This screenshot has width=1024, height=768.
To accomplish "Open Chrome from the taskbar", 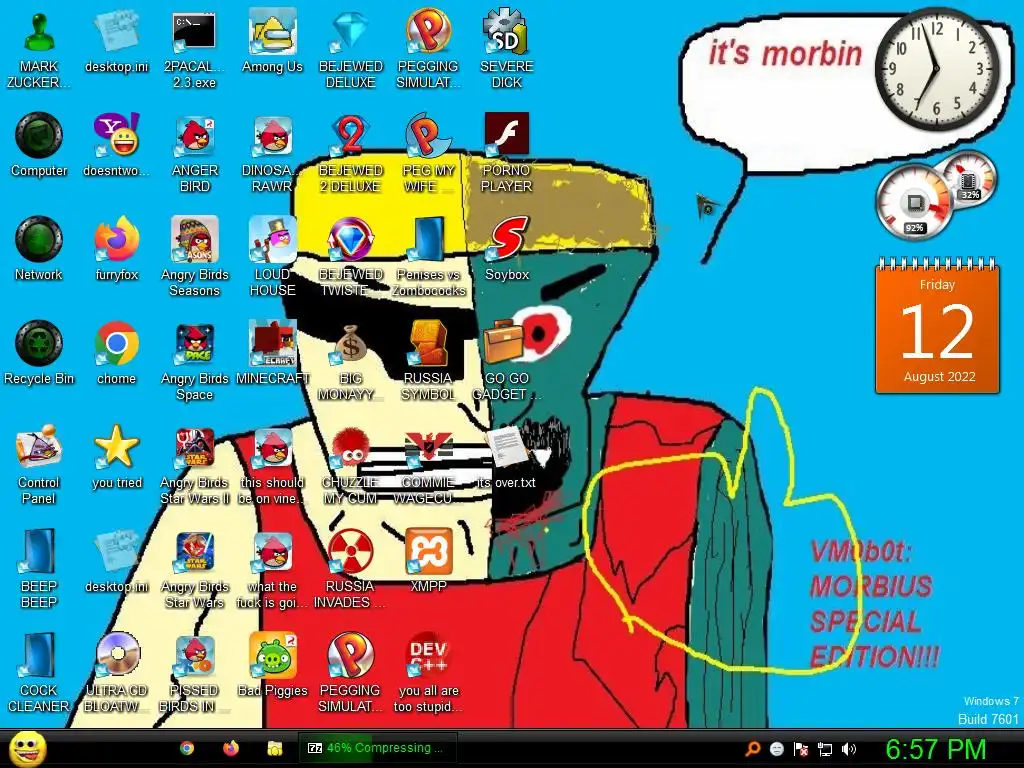I will 187,748.
